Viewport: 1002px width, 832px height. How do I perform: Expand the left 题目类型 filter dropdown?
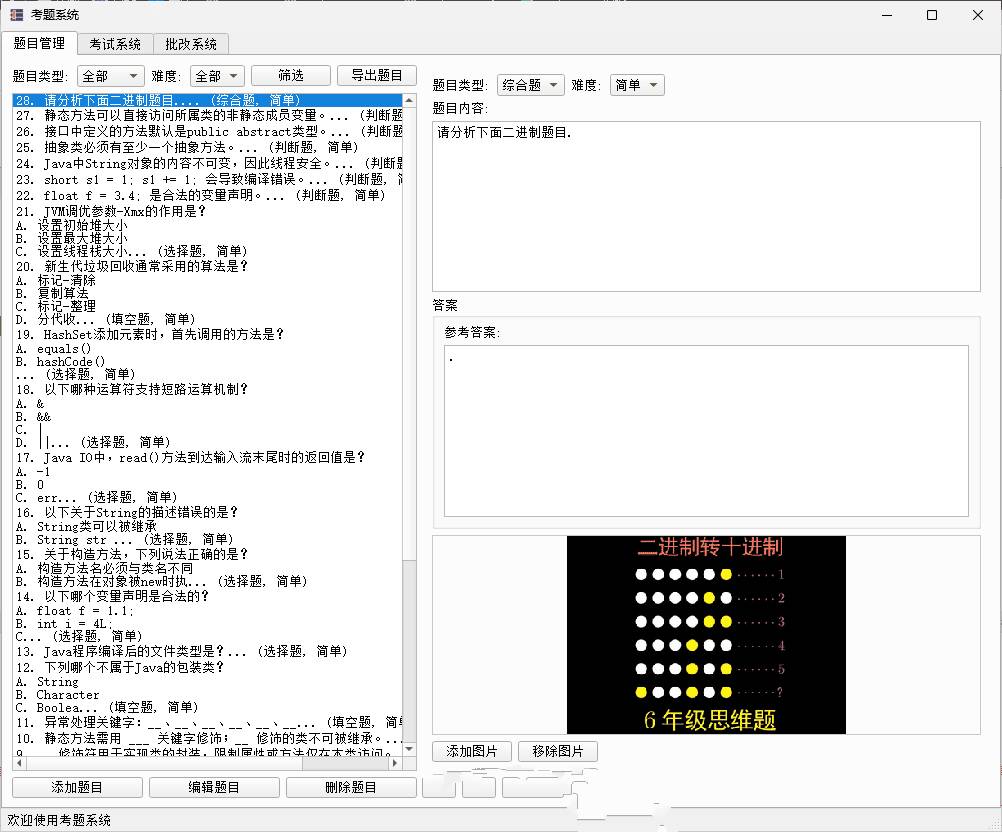coord(110,76)
